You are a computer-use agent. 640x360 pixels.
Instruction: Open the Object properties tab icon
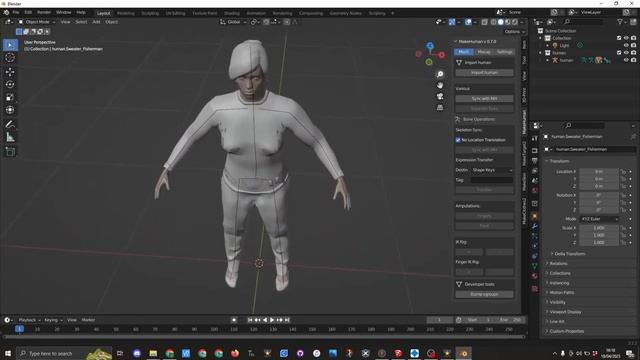535,216
